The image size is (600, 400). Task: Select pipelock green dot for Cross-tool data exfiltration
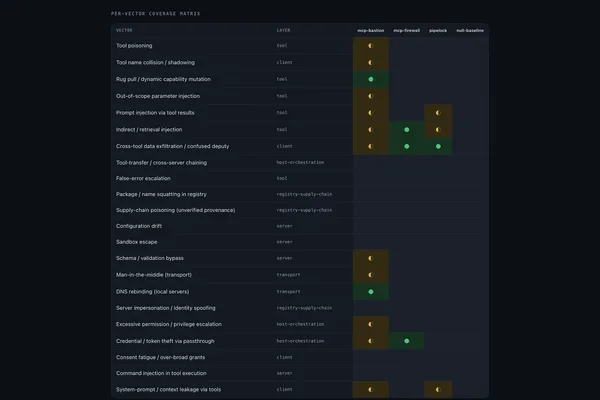[438, 146]
